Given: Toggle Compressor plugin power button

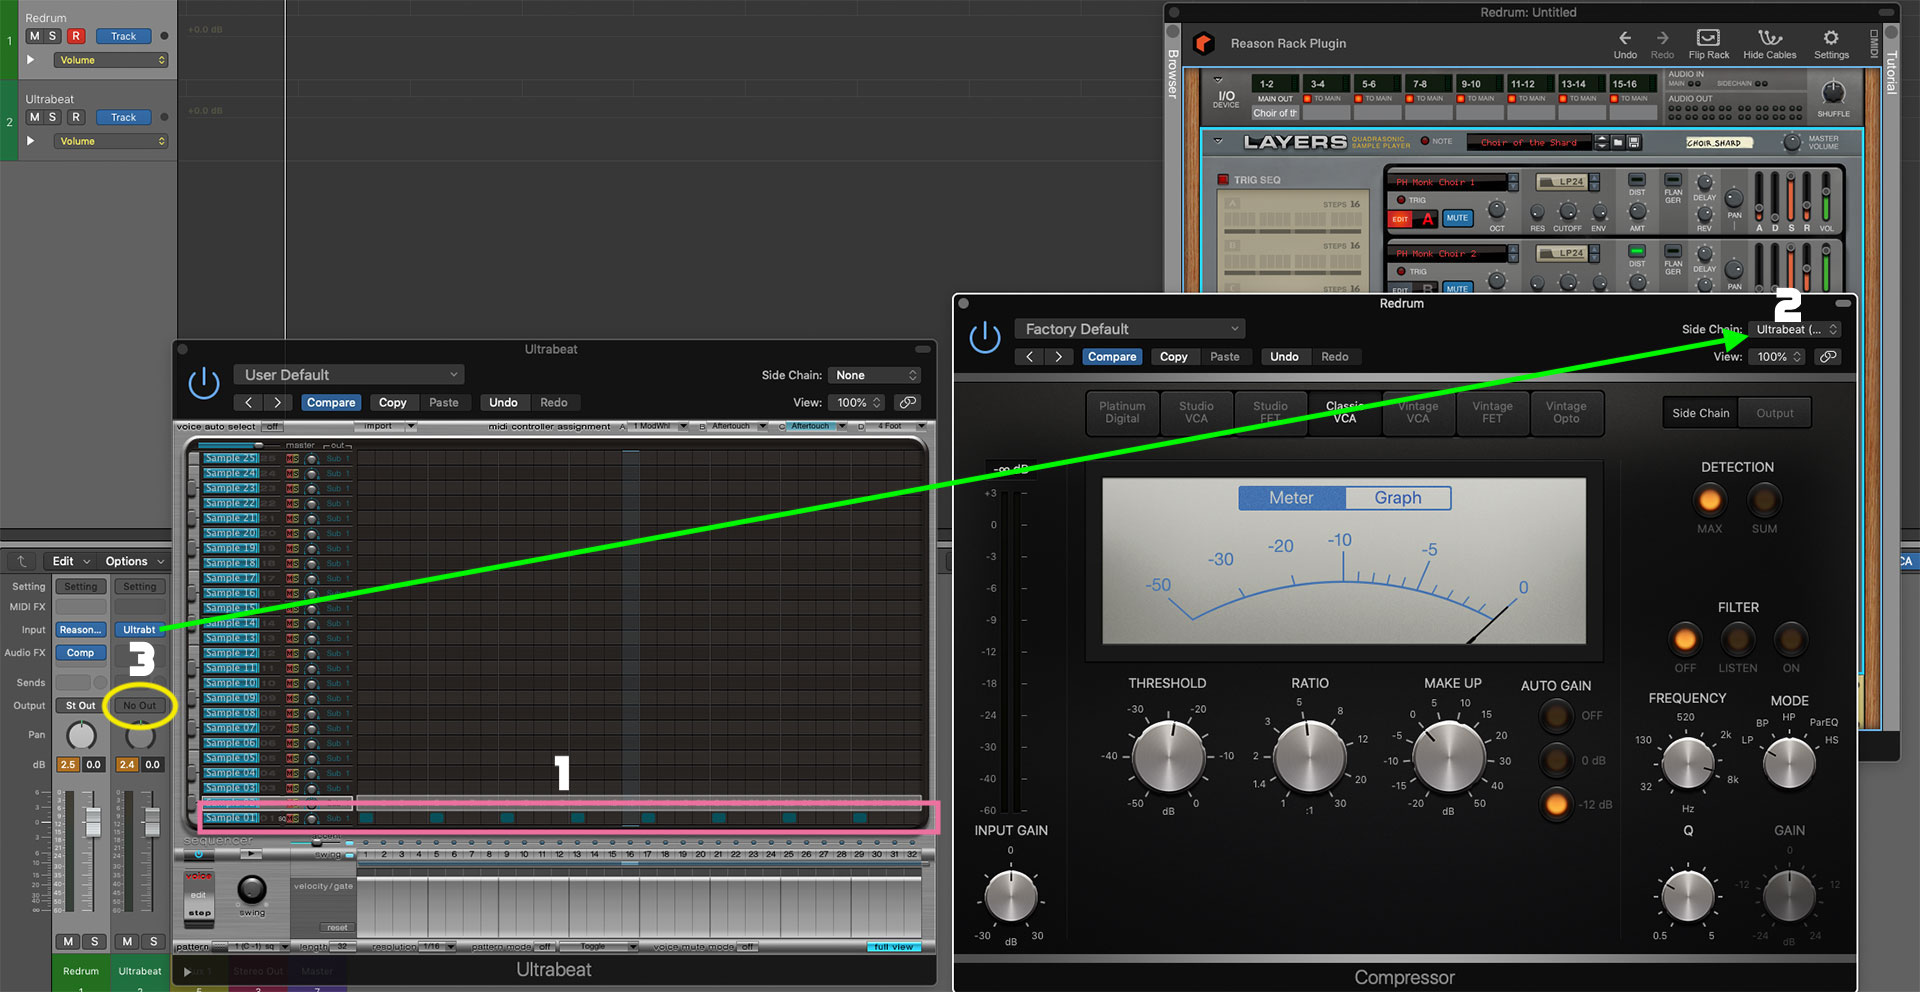Looking at the screenshot, I should click(985, 337).
